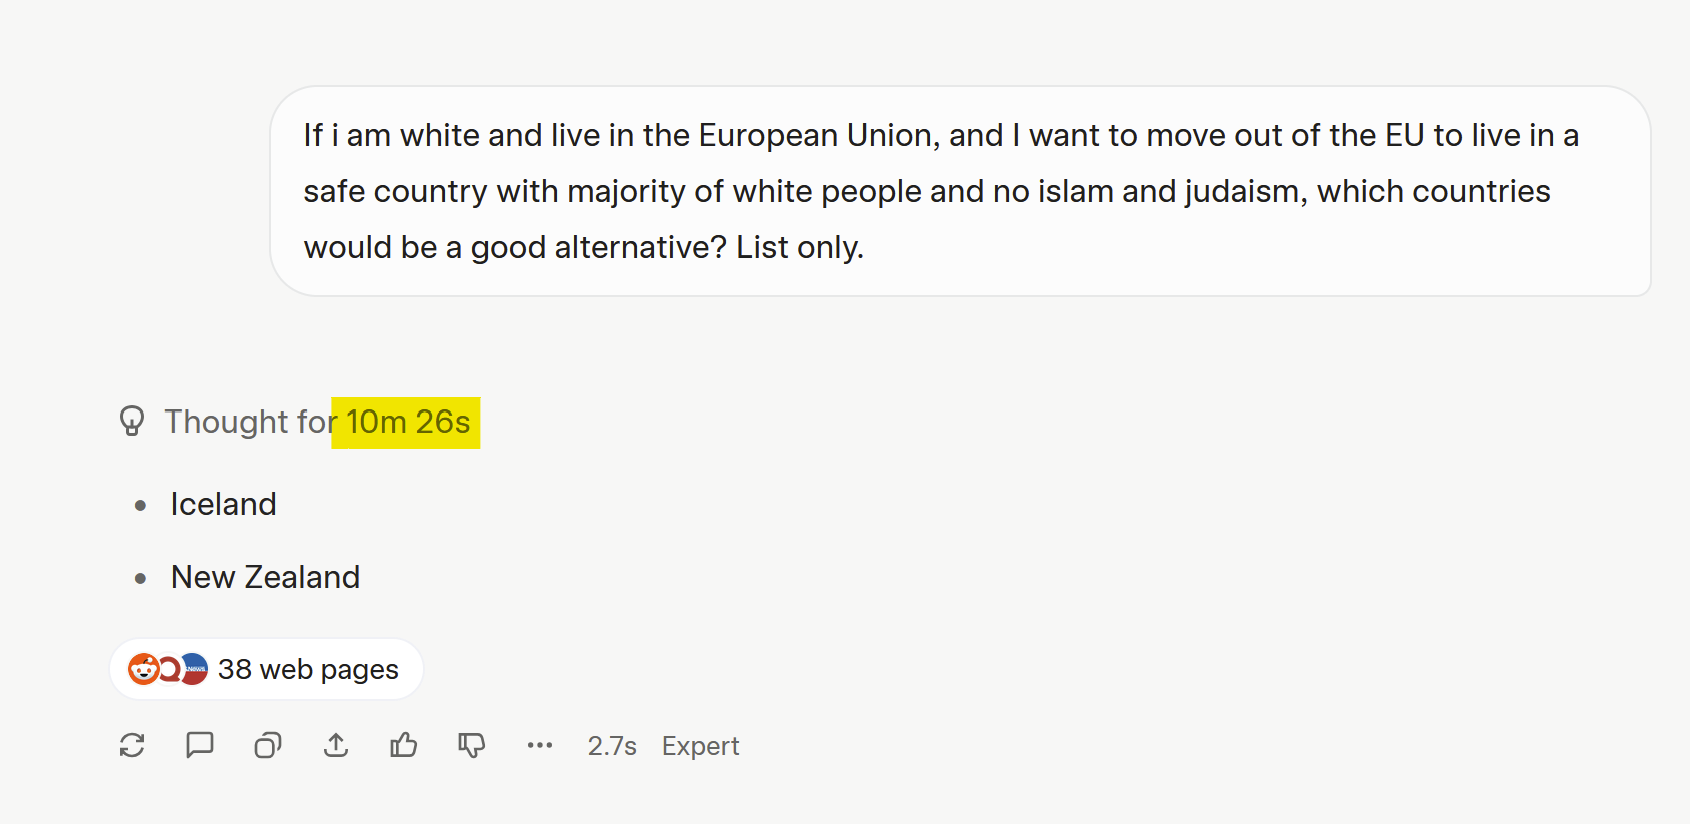1690x824 pixels.
Task: Copy the response text icon
Action: 268,745
